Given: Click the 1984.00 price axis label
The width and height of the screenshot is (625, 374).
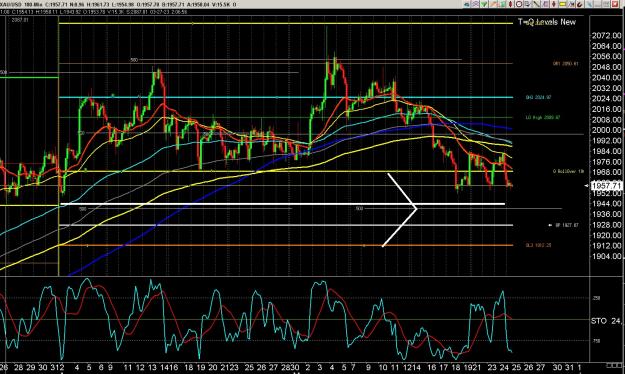Looking at the screenshot, I should click(607, 151).
